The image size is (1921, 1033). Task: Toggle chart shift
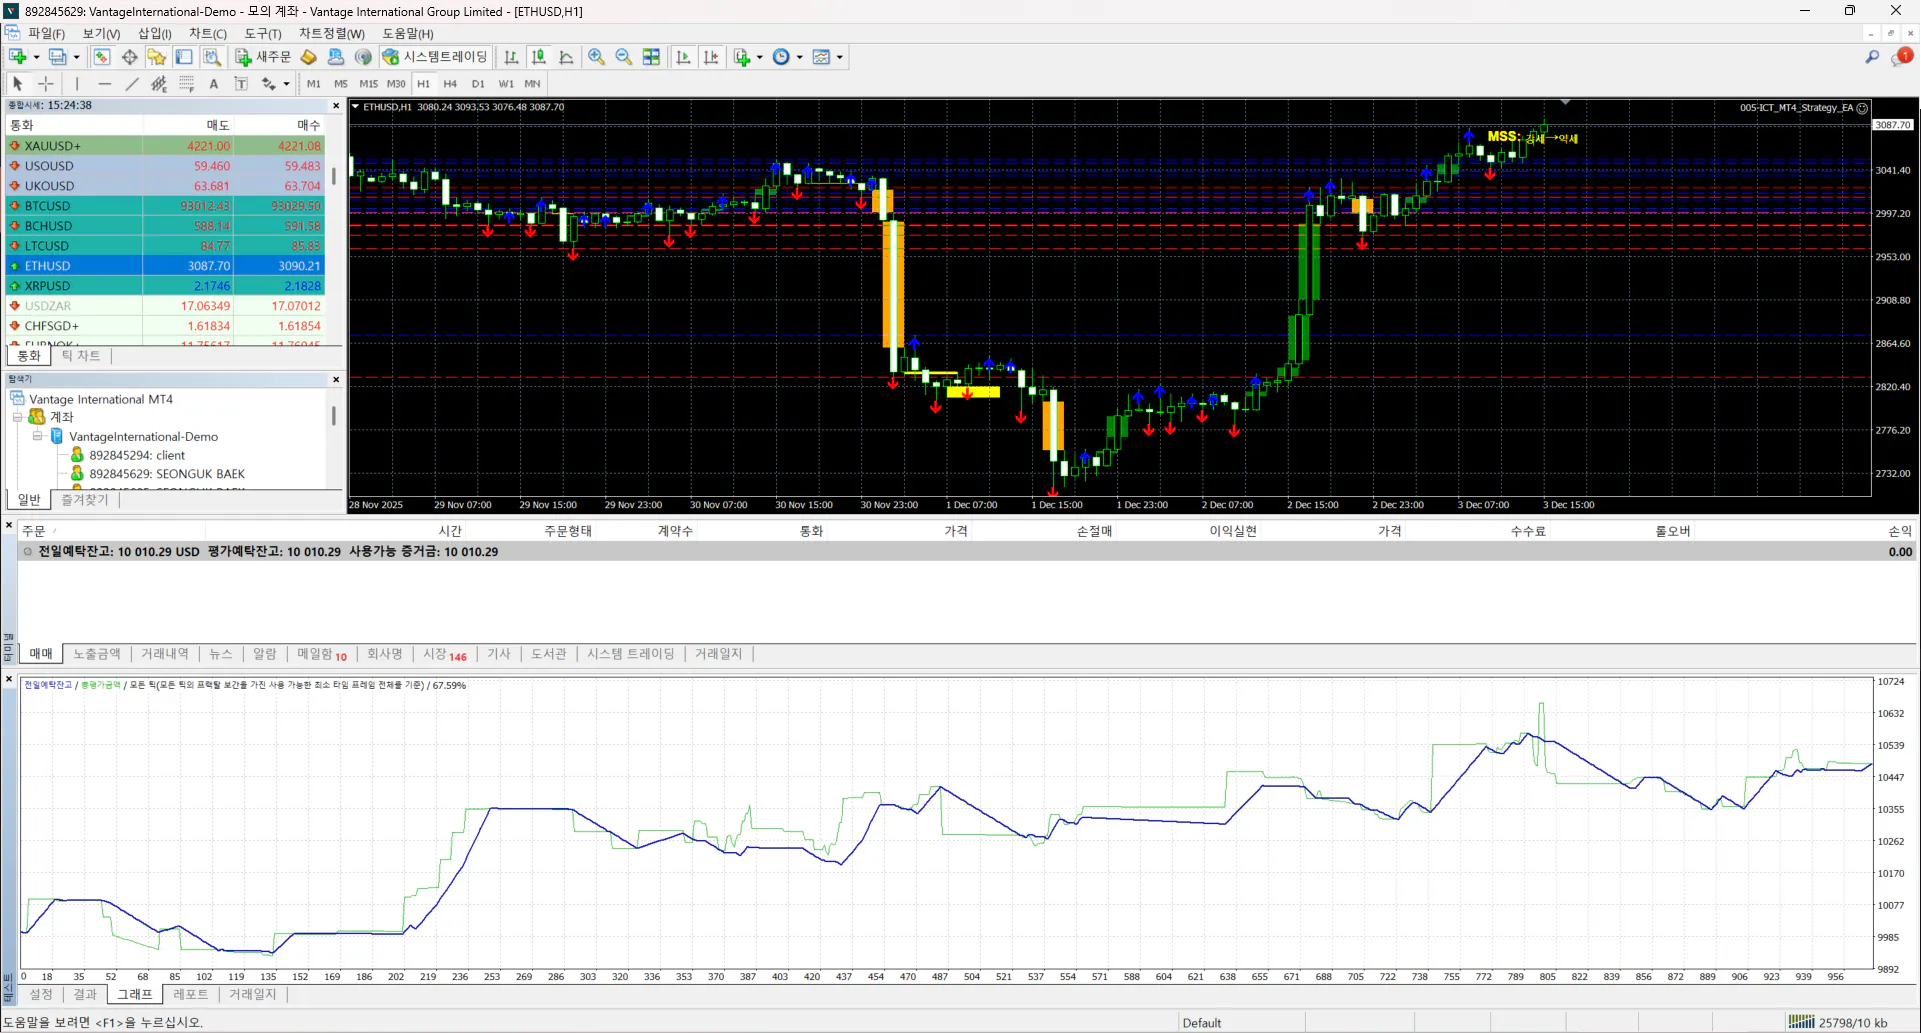711,57
